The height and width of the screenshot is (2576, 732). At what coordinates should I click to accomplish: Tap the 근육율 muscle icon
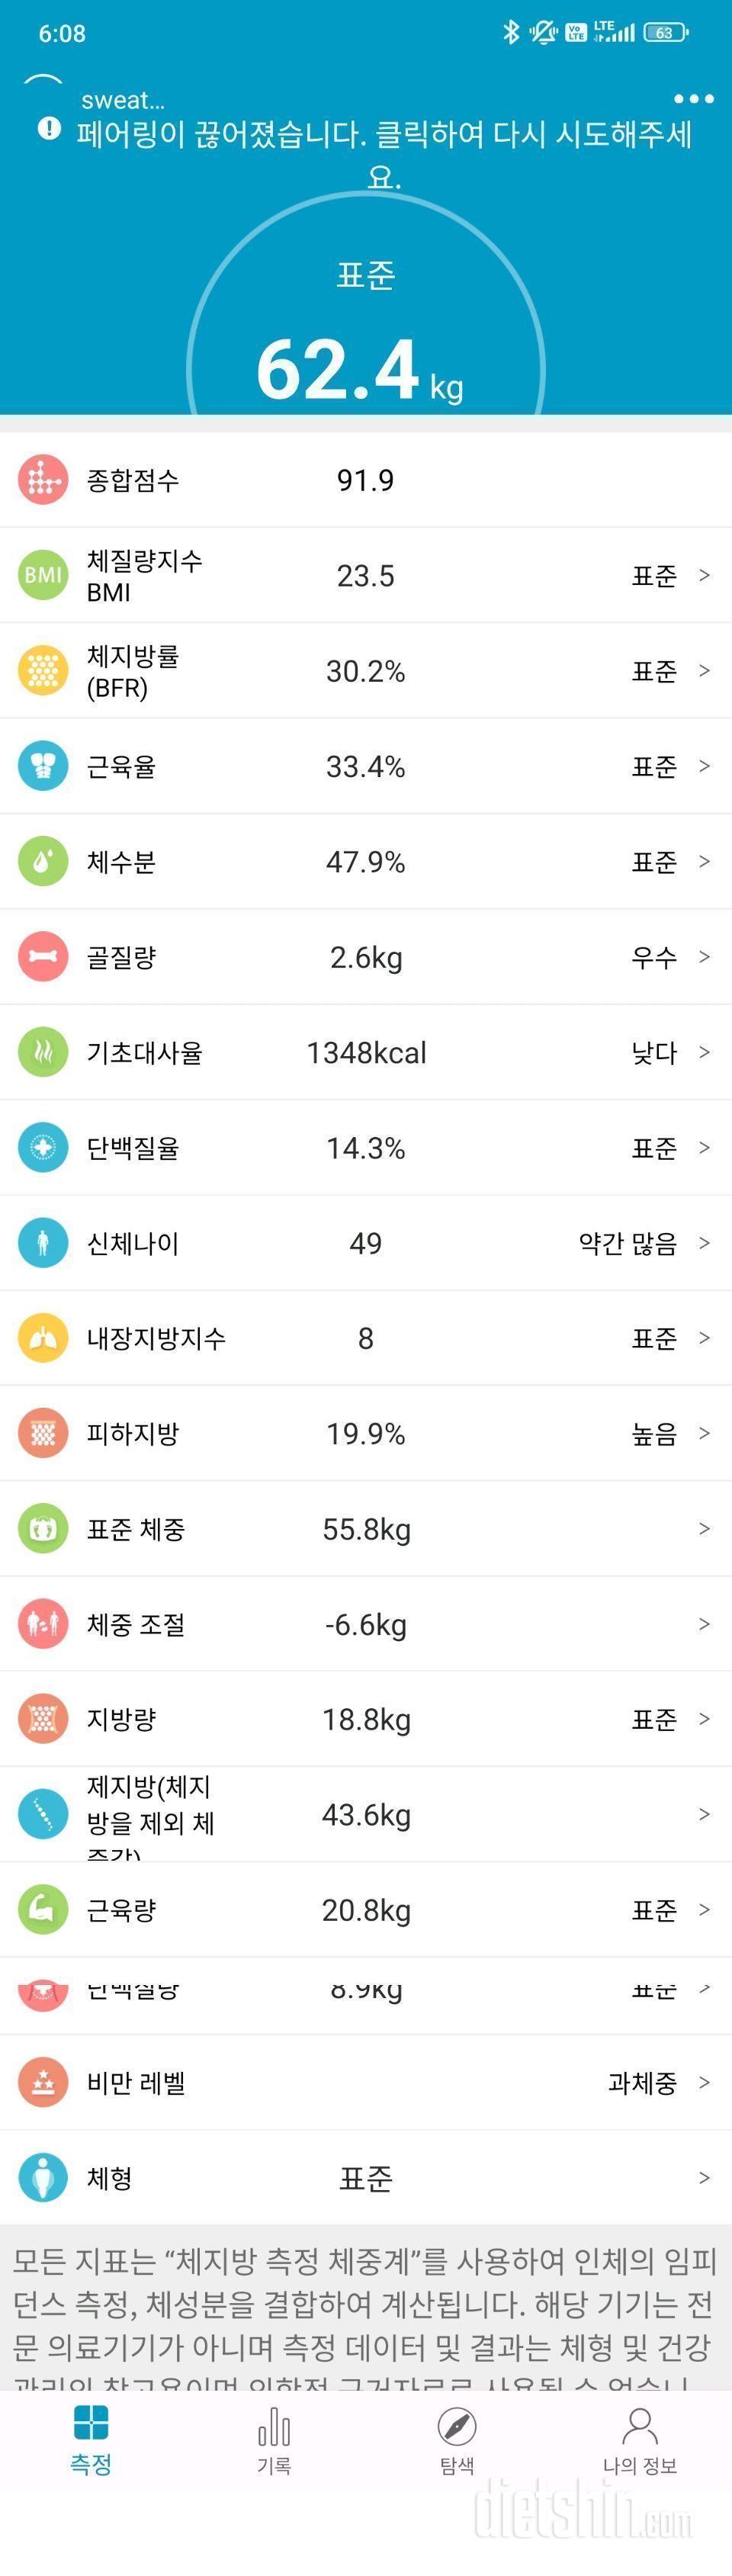43,766
